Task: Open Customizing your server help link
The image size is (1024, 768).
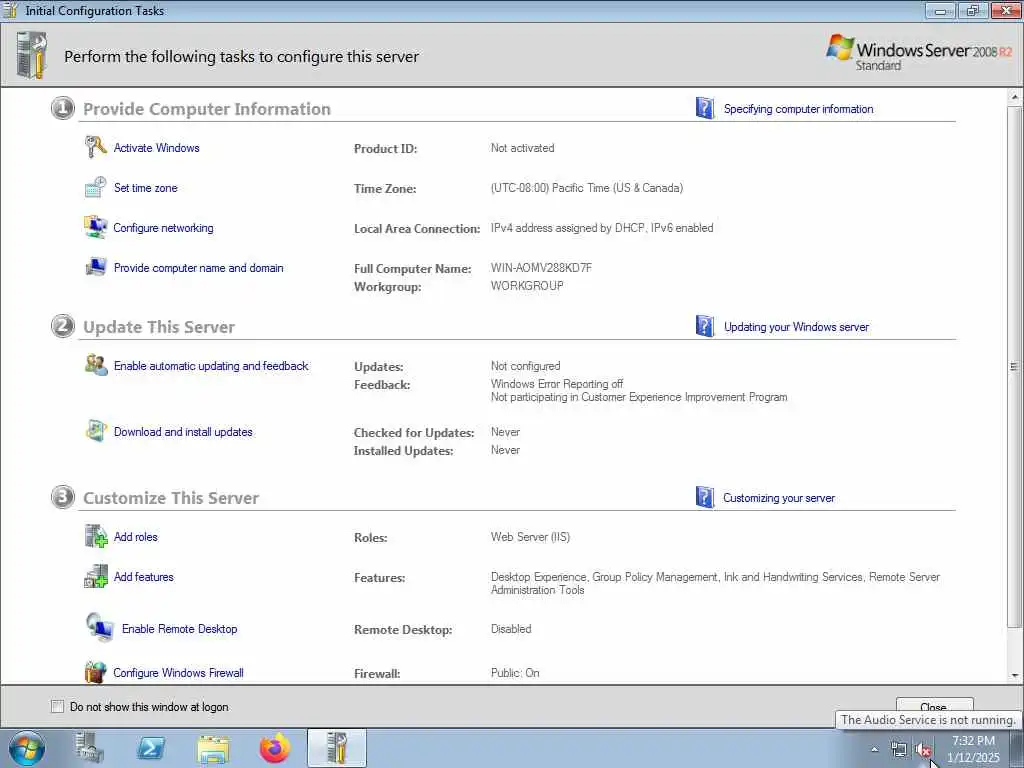Action: (778, 498)
